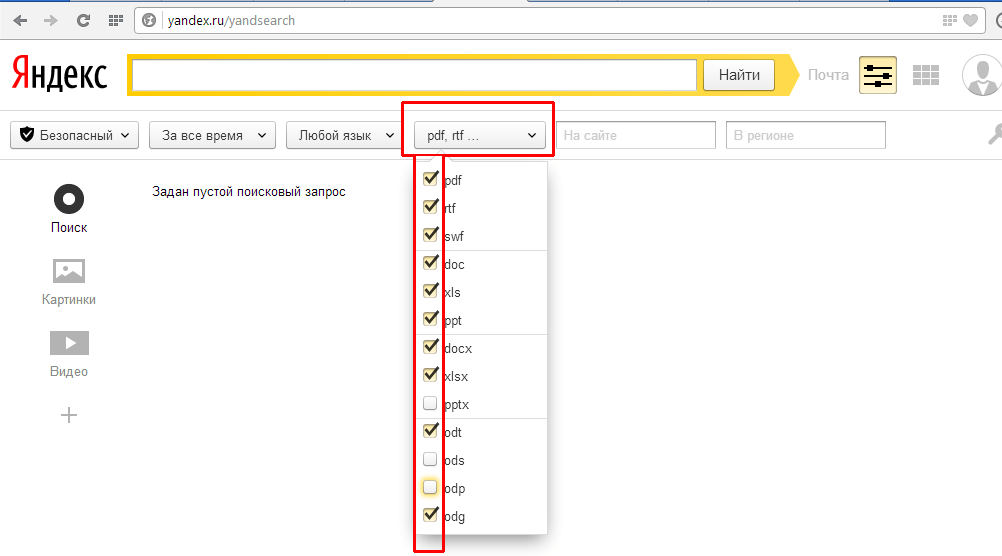Open the Любой язык dropdown
This screenshot has width=1002, height=556.
click(x=345, y=135)
